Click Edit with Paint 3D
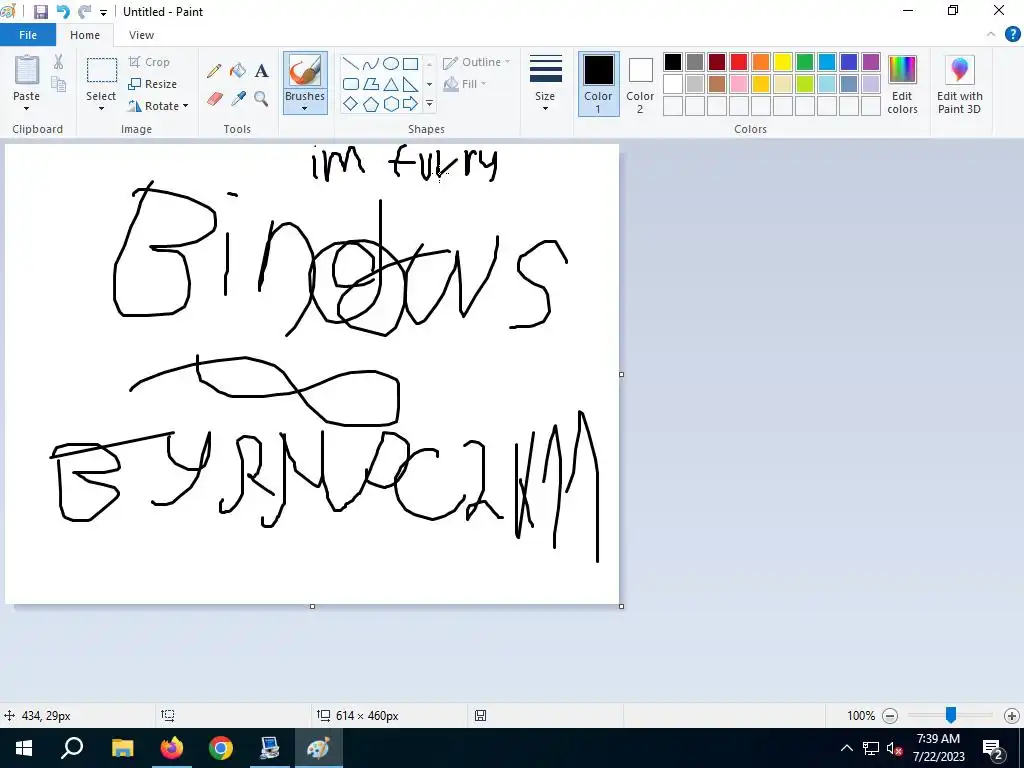Image resolution: width=1024 pixels, height=768 pixels. tap(959, 84)
